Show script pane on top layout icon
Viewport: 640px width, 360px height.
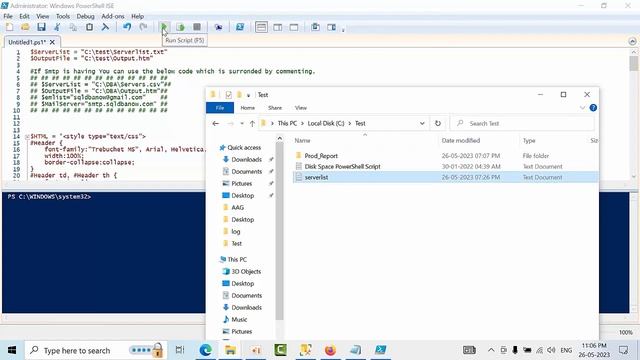coord(261,27)
